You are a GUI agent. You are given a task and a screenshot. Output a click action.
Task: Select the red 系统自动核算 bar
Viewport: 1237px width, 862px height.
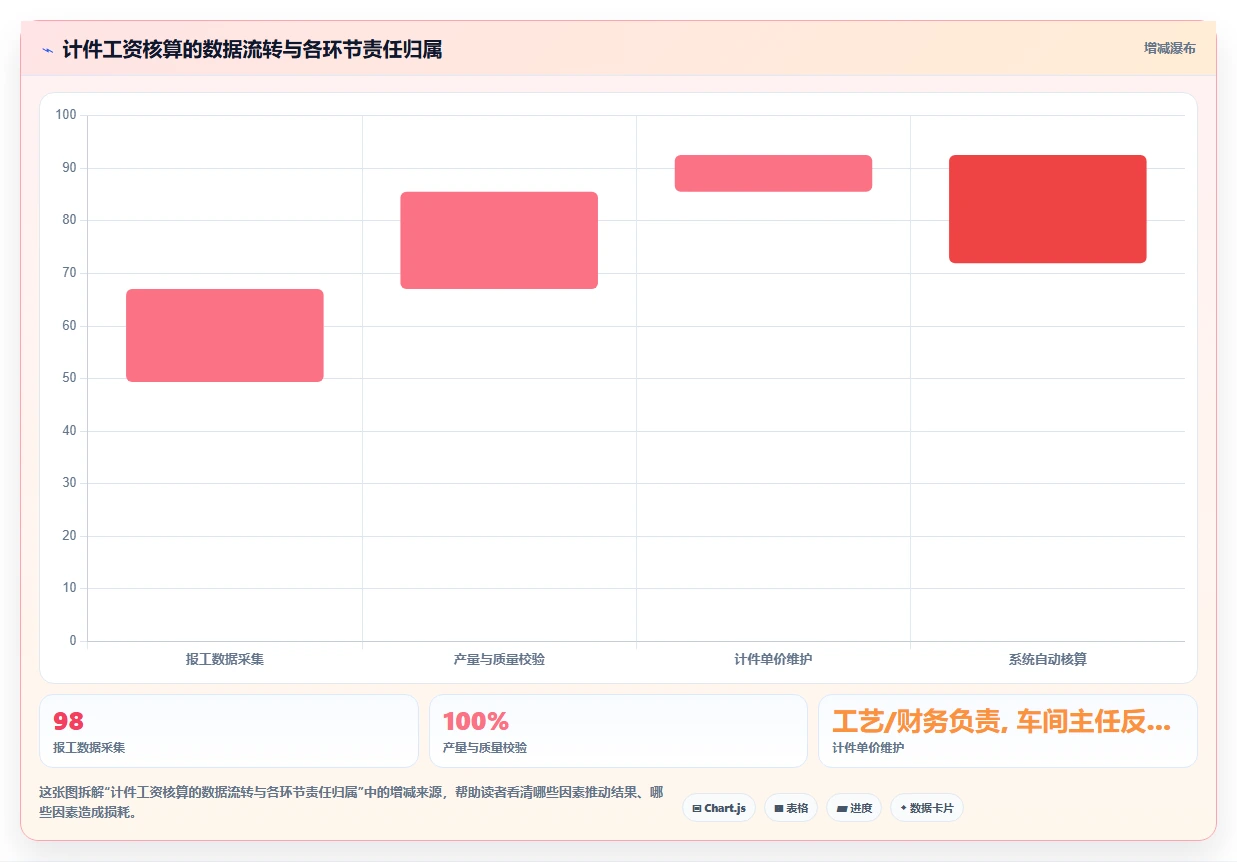click(x=1047, y=209)
